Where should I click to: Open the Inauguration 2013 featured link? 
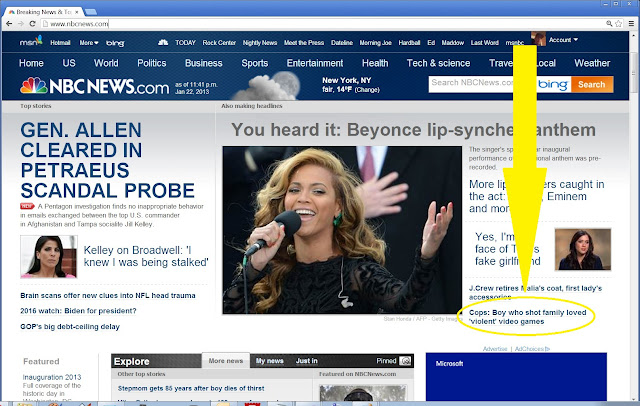point(52,377)
